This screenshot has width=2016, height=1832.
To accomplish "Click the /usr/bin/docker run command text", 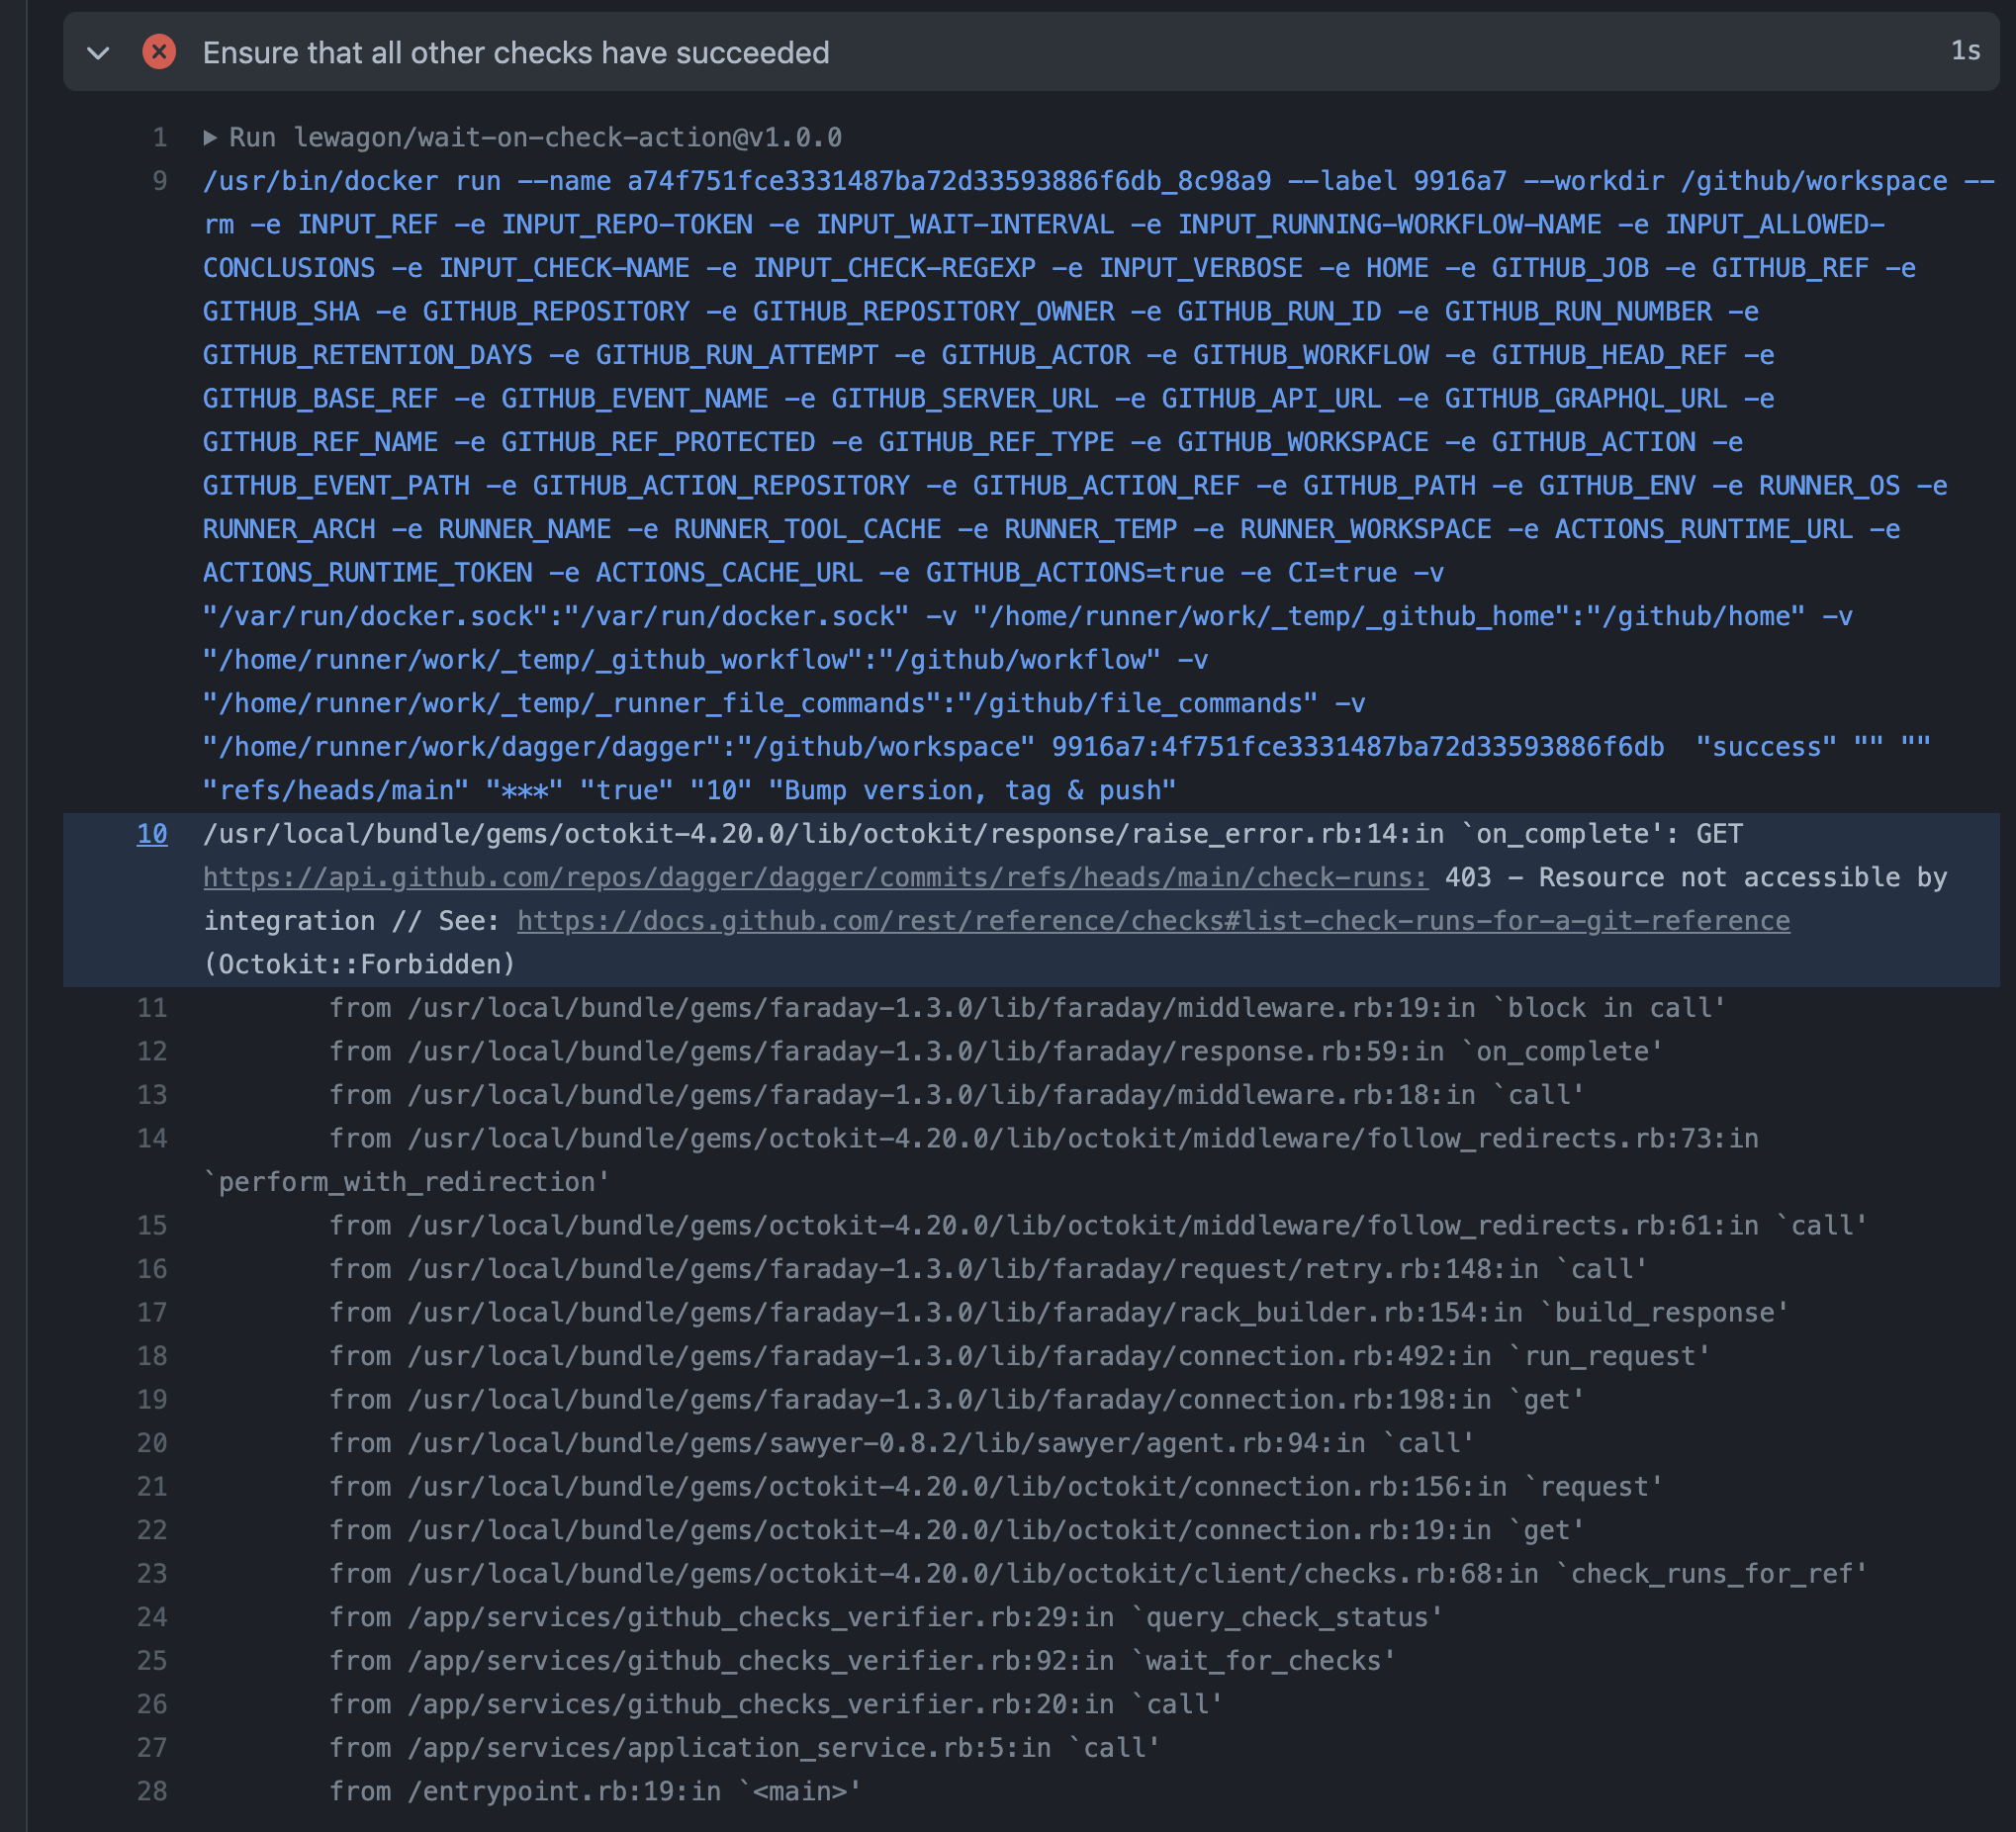I will point(352,182).
